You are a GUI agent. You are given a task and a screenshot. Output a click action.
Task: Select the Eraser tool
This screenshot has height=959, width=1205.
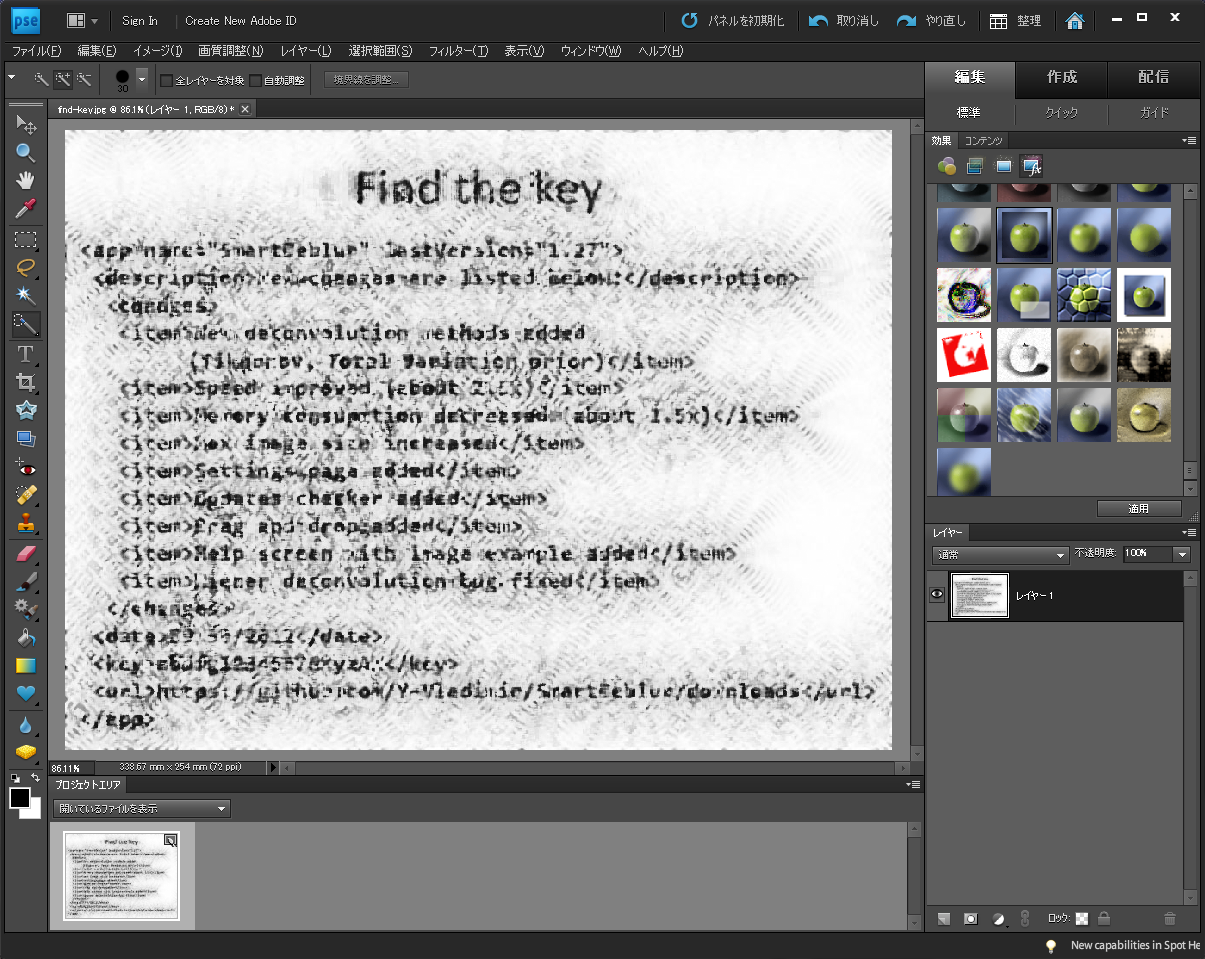click(26, 553)
